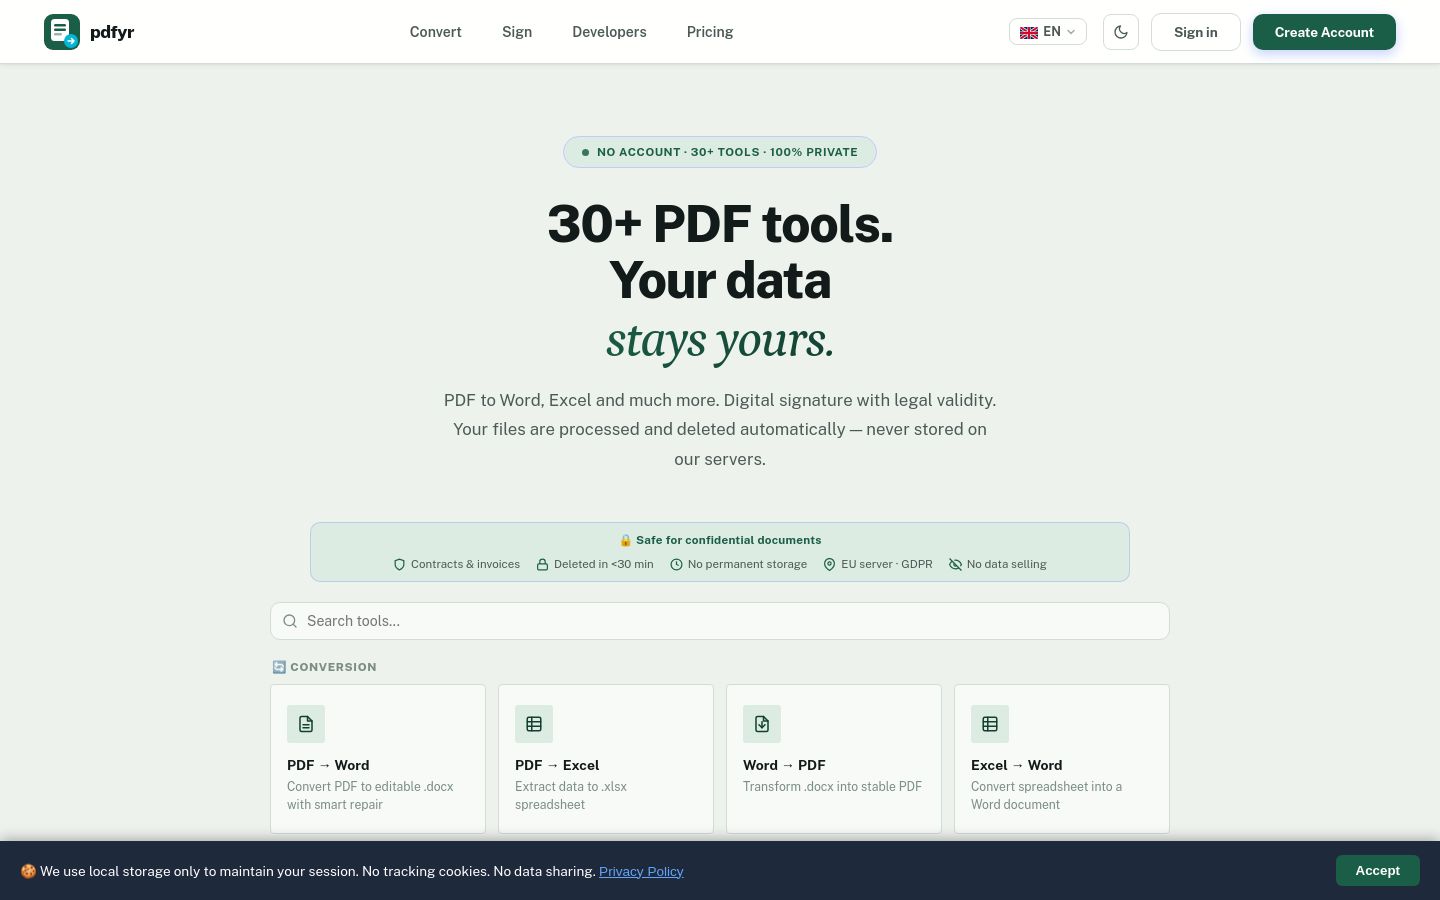Open the Excel → Word tool title
This screenshot has height=900, width=1440.
point(1016,765)
